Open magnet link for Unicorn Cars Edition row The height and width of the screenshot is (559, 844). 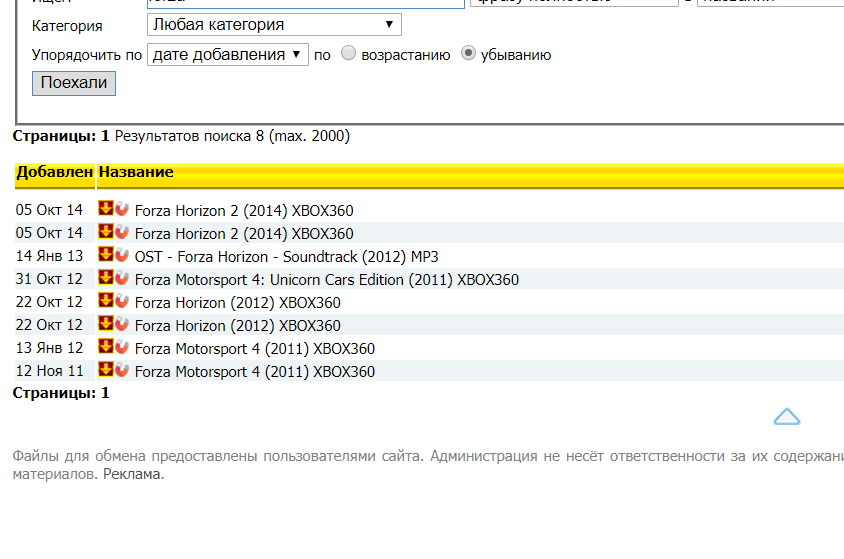pyautogui.click(x=122, y=278)
